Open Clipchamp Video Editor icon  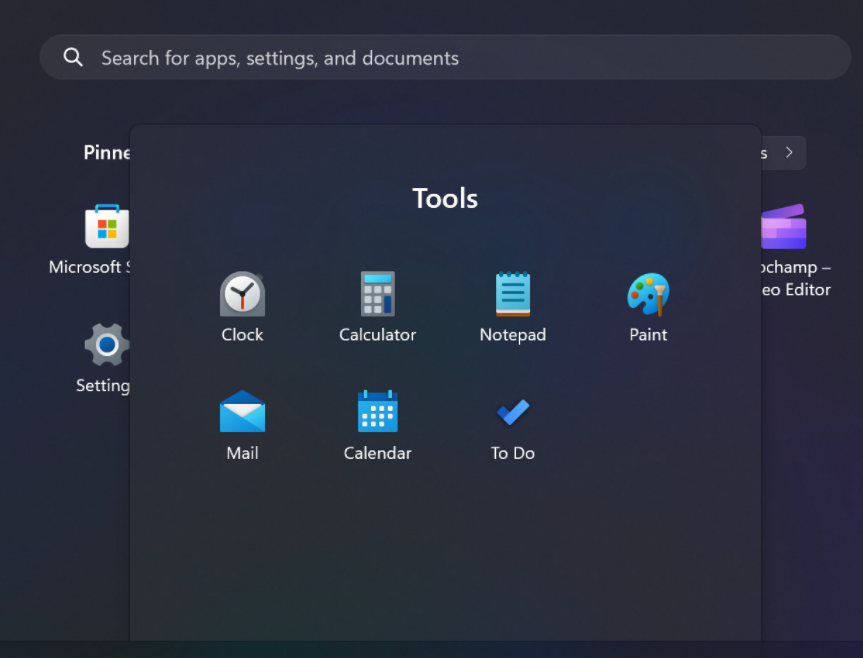(784, 227)
